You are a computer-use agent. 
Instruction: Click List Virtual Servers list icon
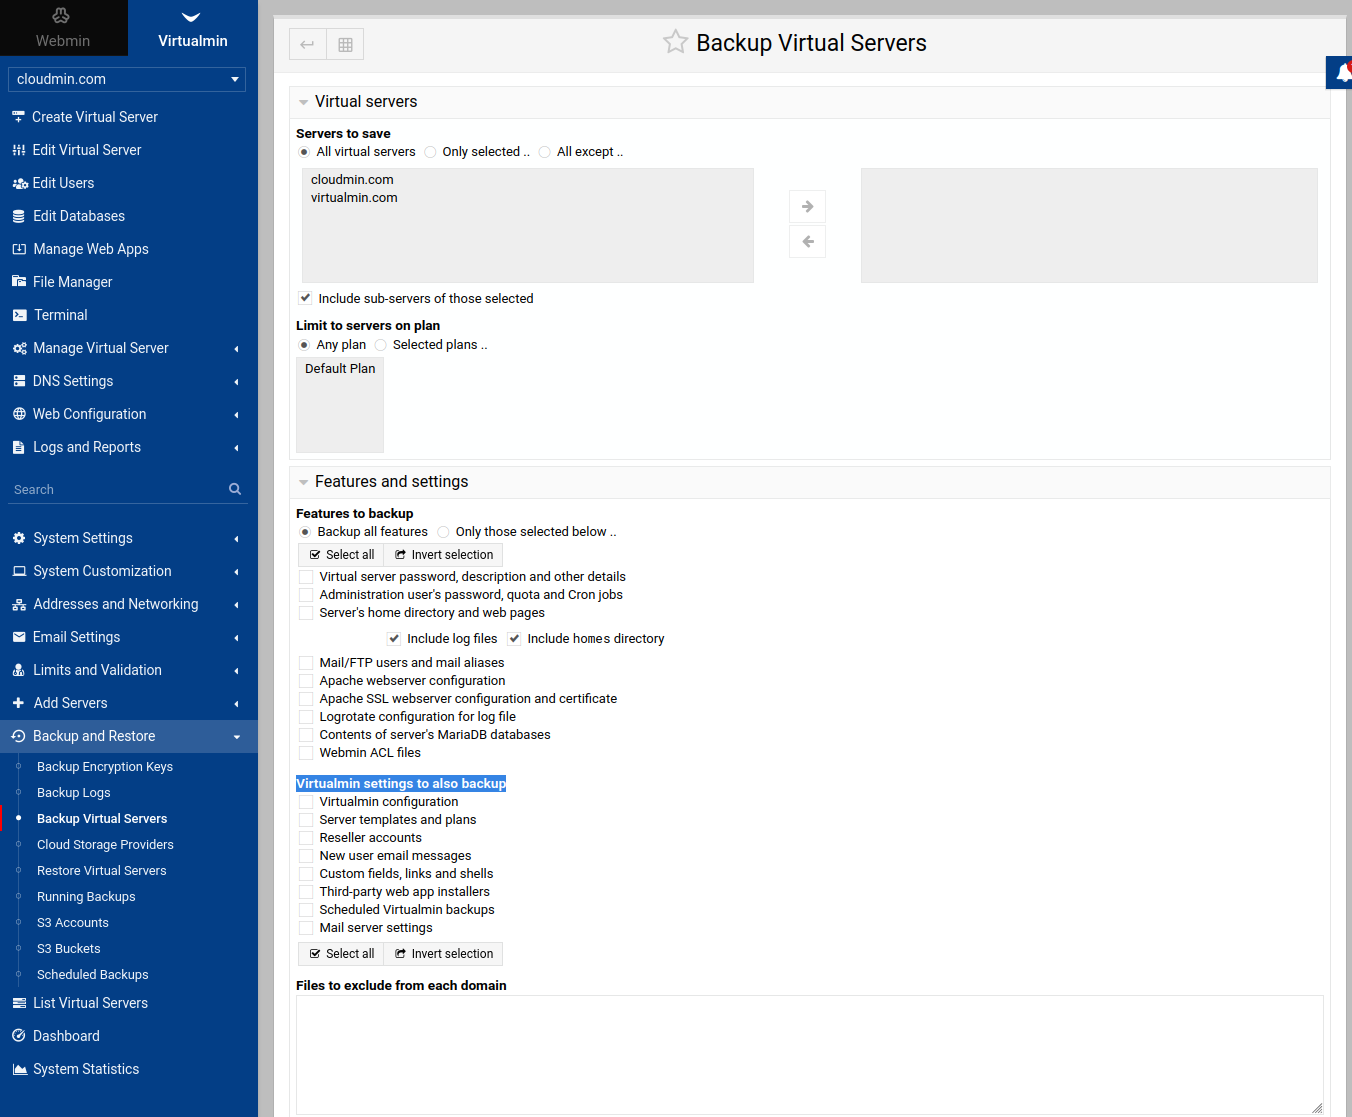coord(18,1003)
